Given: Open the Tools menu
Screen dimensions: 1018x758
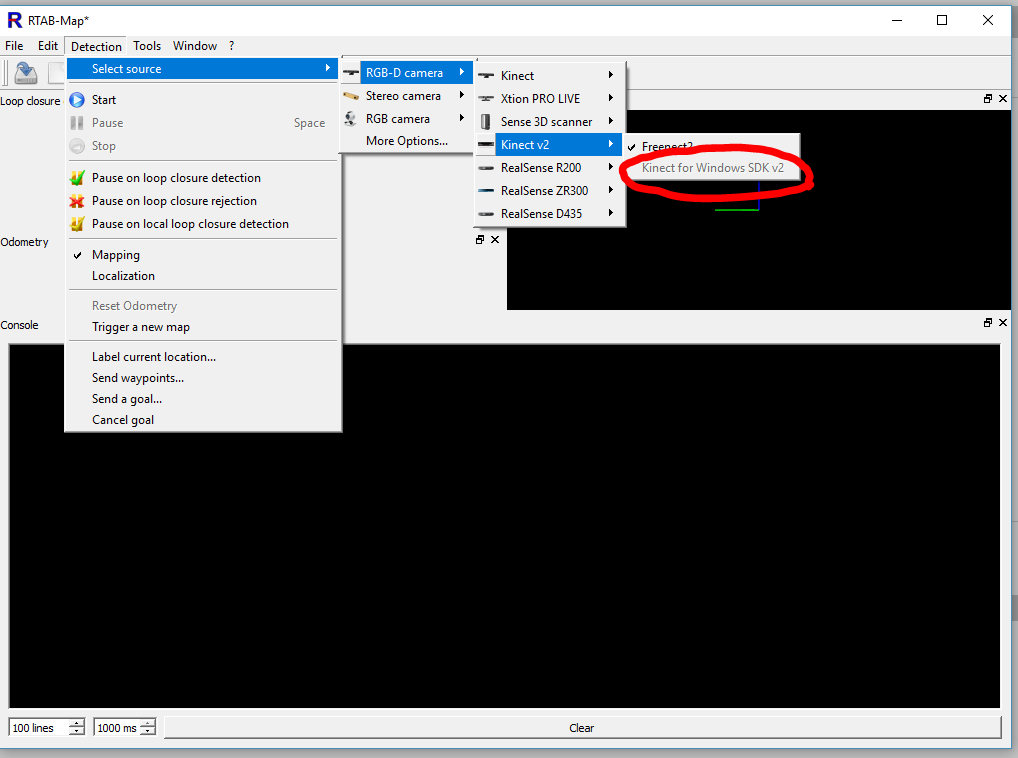Looking at the screenshot, I should (147, 46).
